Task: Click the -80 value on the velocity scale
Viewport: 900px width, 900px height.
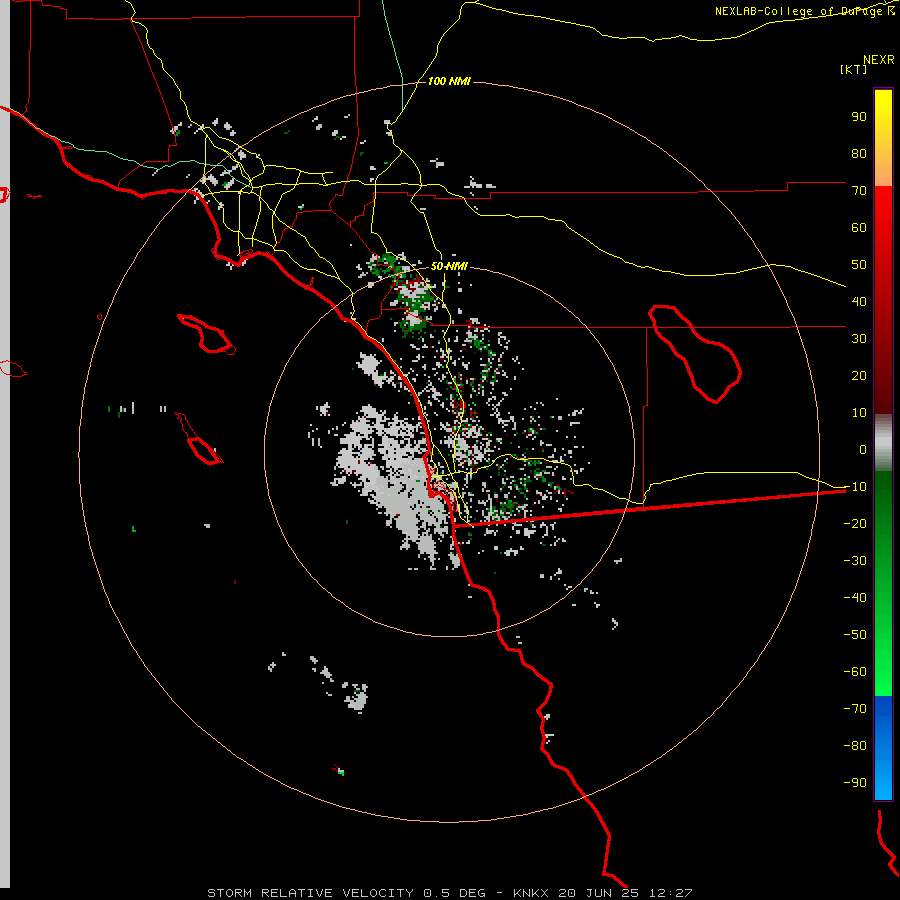Action: [x=855, y=746]
